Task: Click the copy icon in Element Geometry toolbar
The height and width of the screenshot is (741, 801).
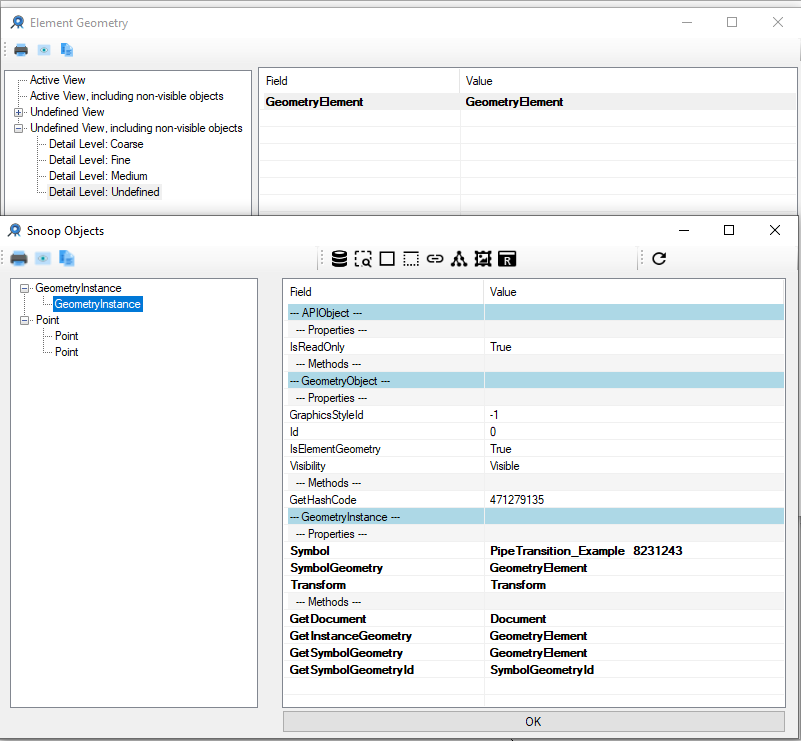Action: [67, 50]
